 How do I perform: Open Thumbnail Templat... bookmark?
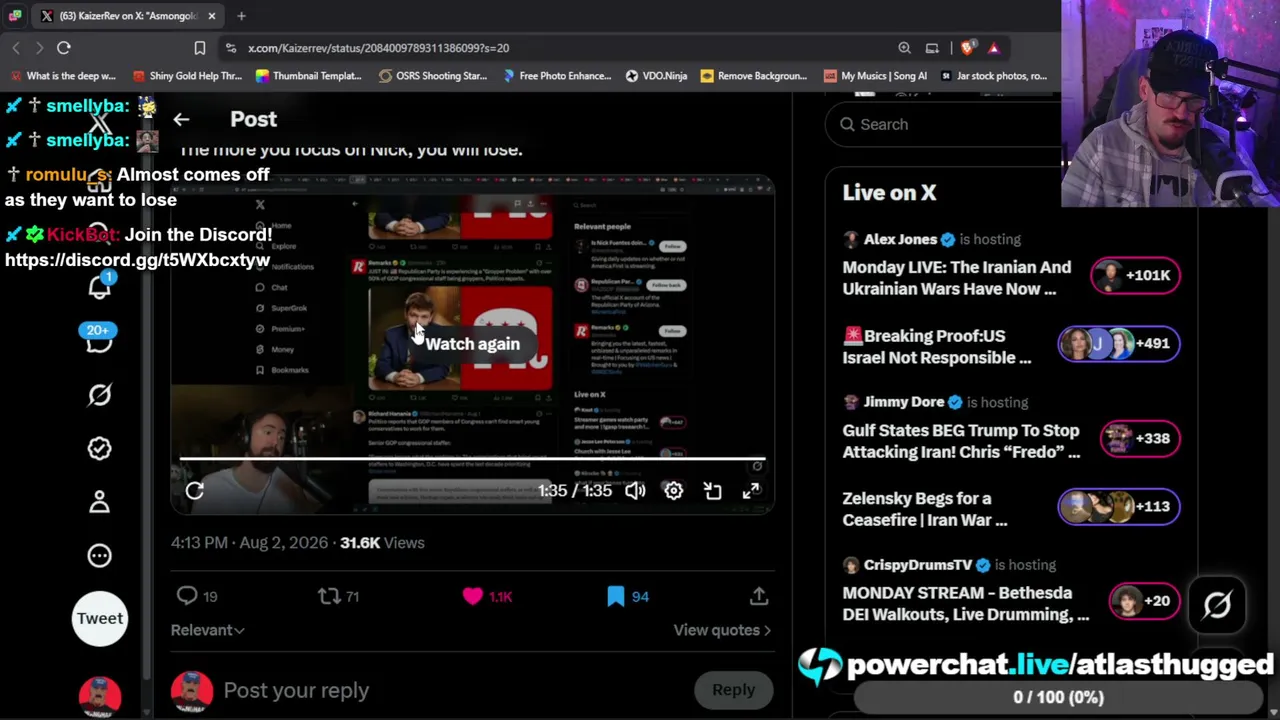click(309, 76)
